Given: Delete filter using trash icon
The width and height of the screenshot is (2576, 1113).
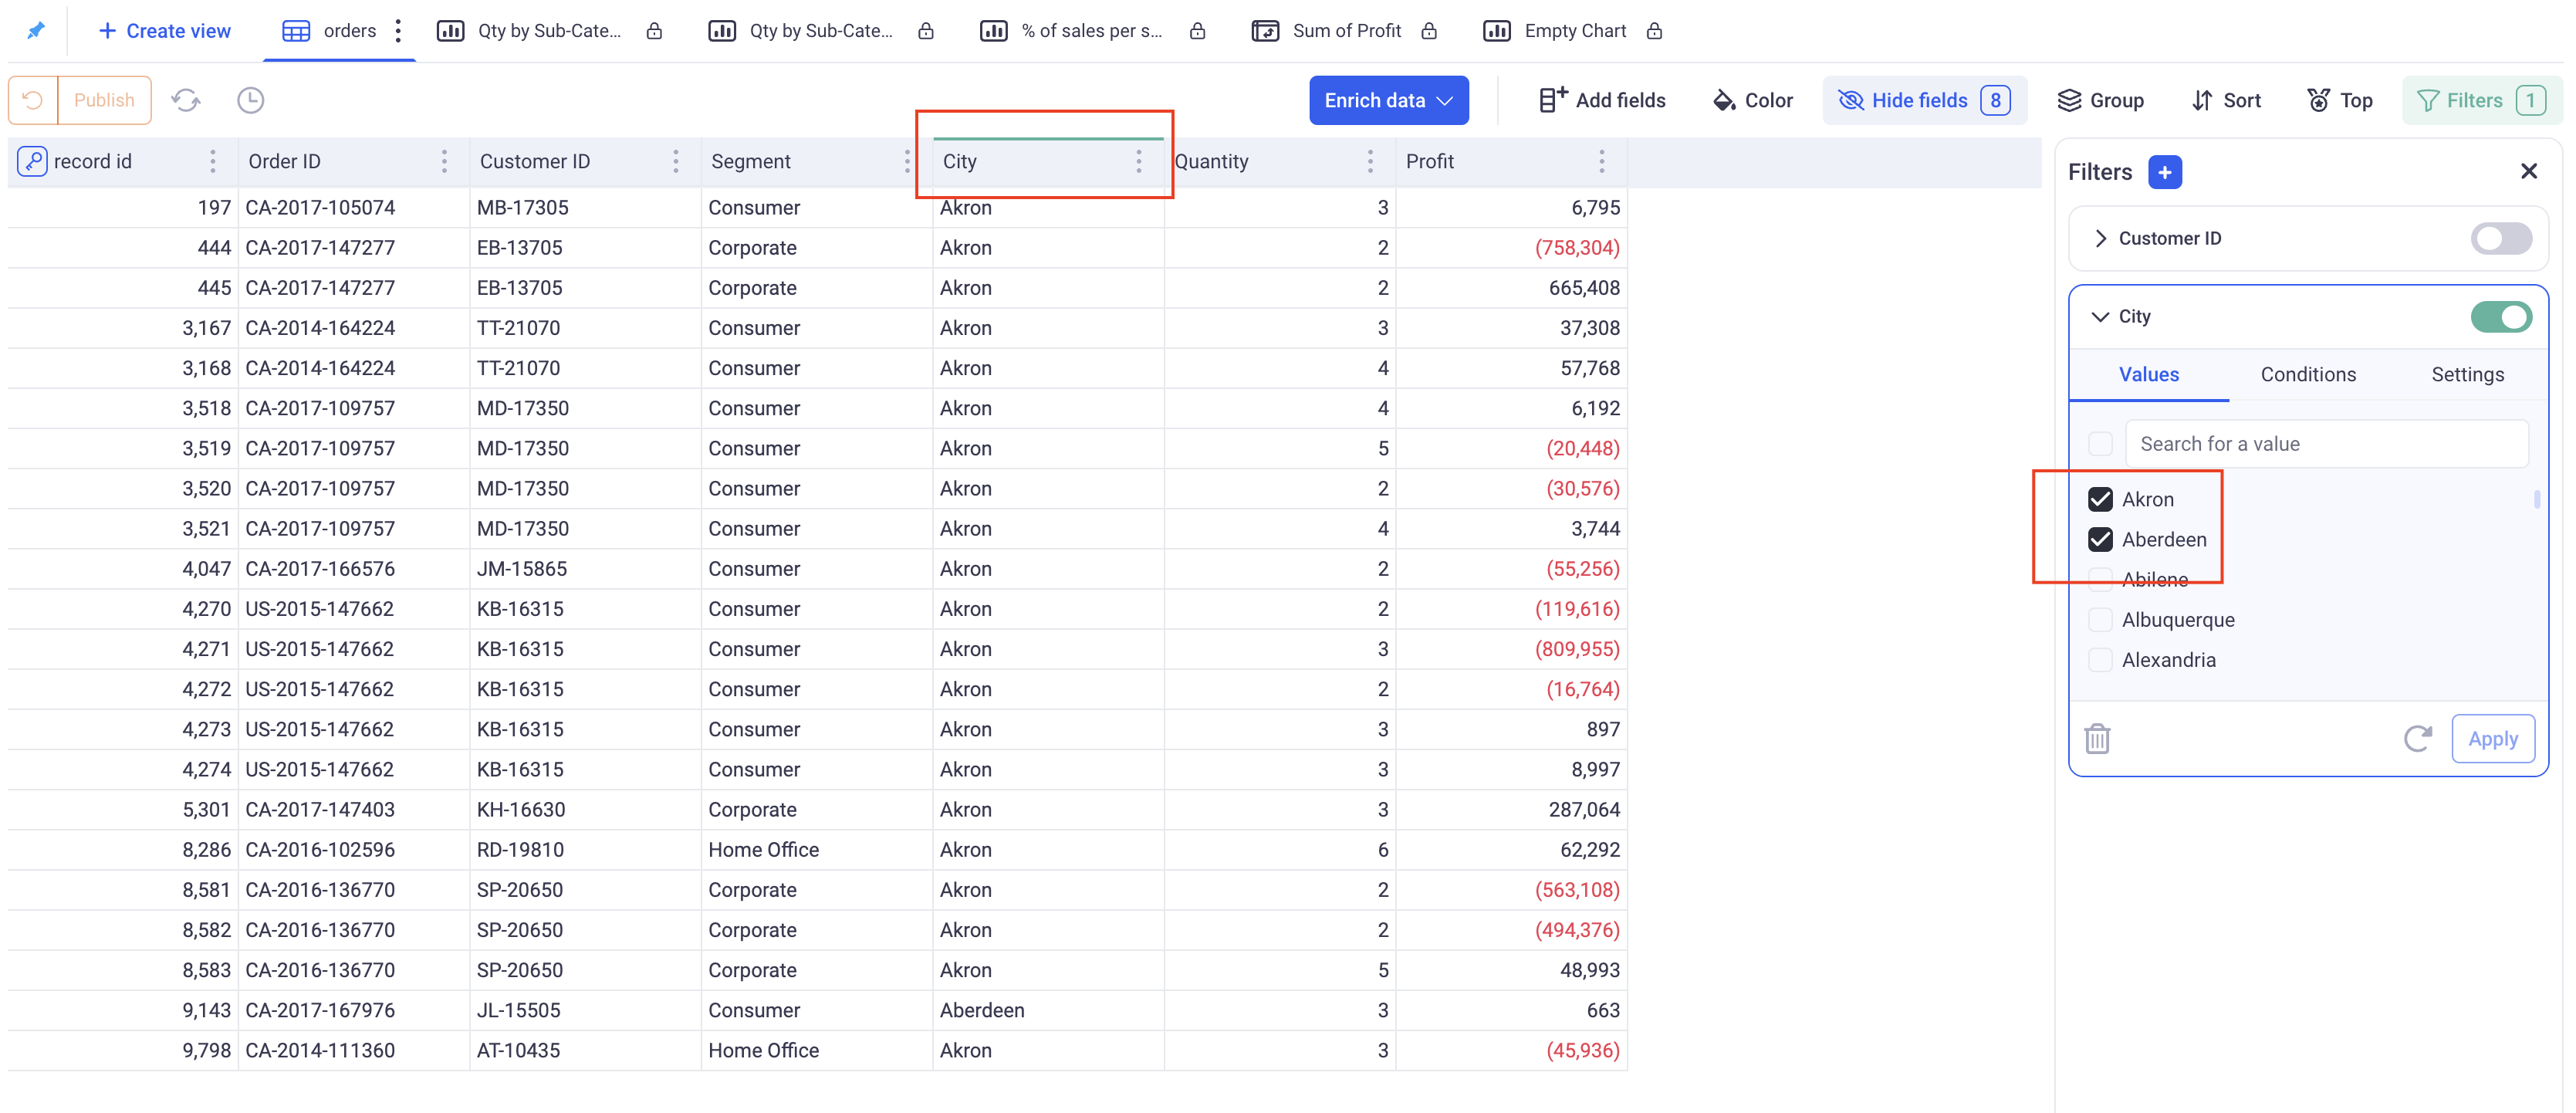Looking at the screenshot, I should (x=2097, y=739).
